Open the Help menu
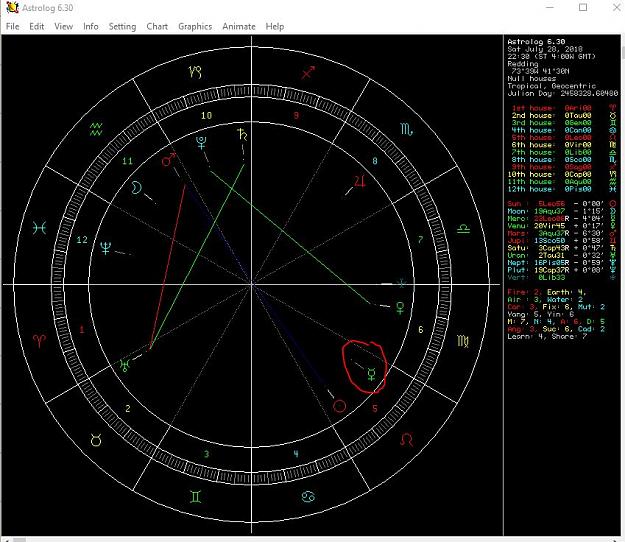625x542 pixels. (x=275, y=26)
